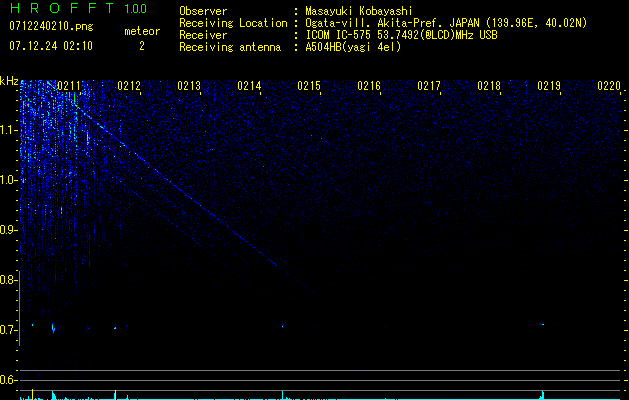Click the meteor echo near 0.7 kHz at 0219
629x400 pixels.
(542, 324)
